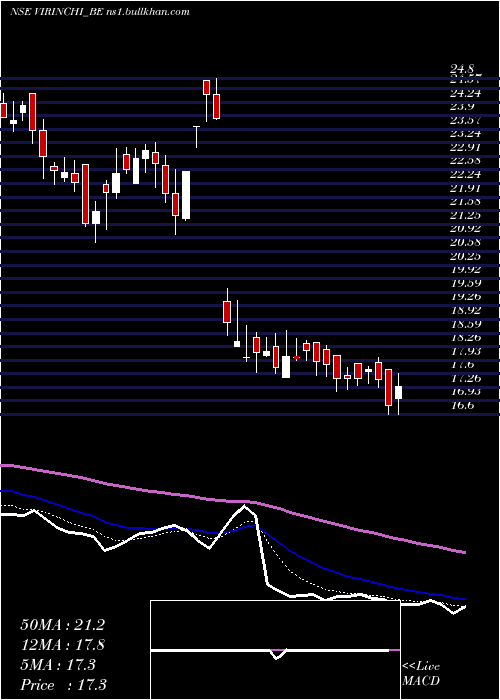Click the 5MA : 17.3 reading
Viewport: 500px width, 700px height.
click(58, 665)
